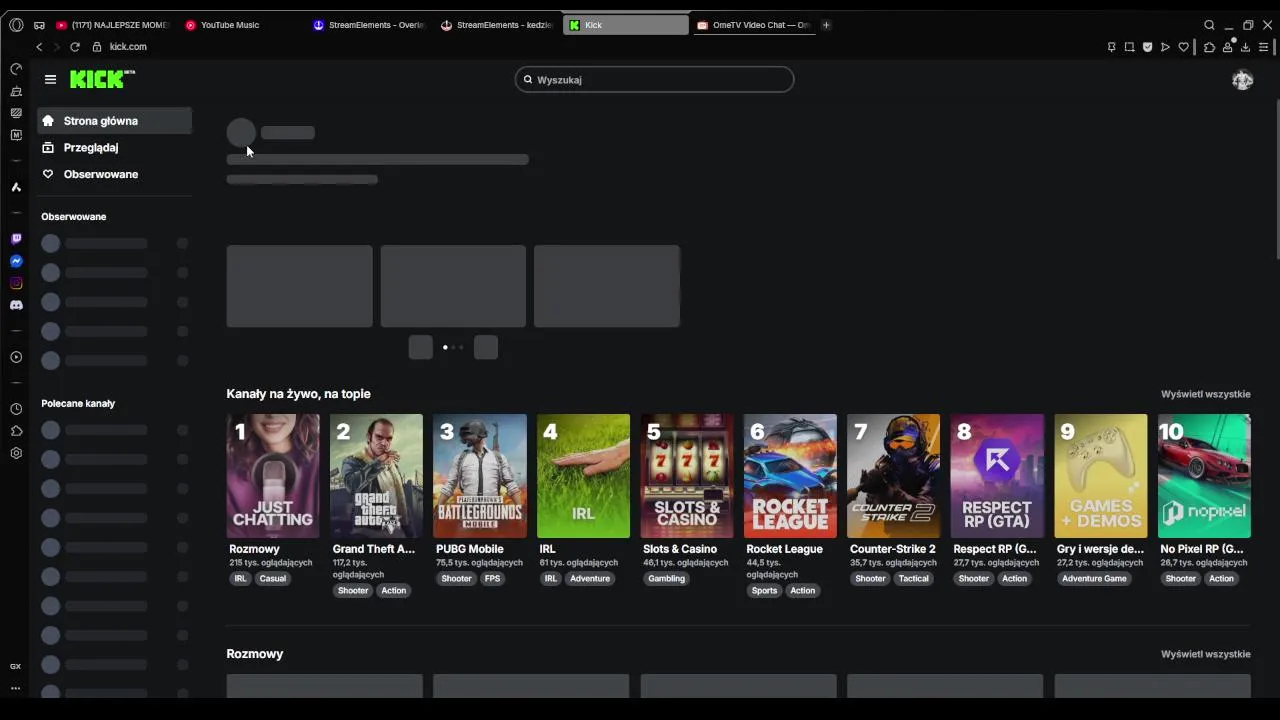Viewport: 1280px width, 720px height.
Task: Click the FPS tag under PUBG Mobile
Action: coord(492,579)
